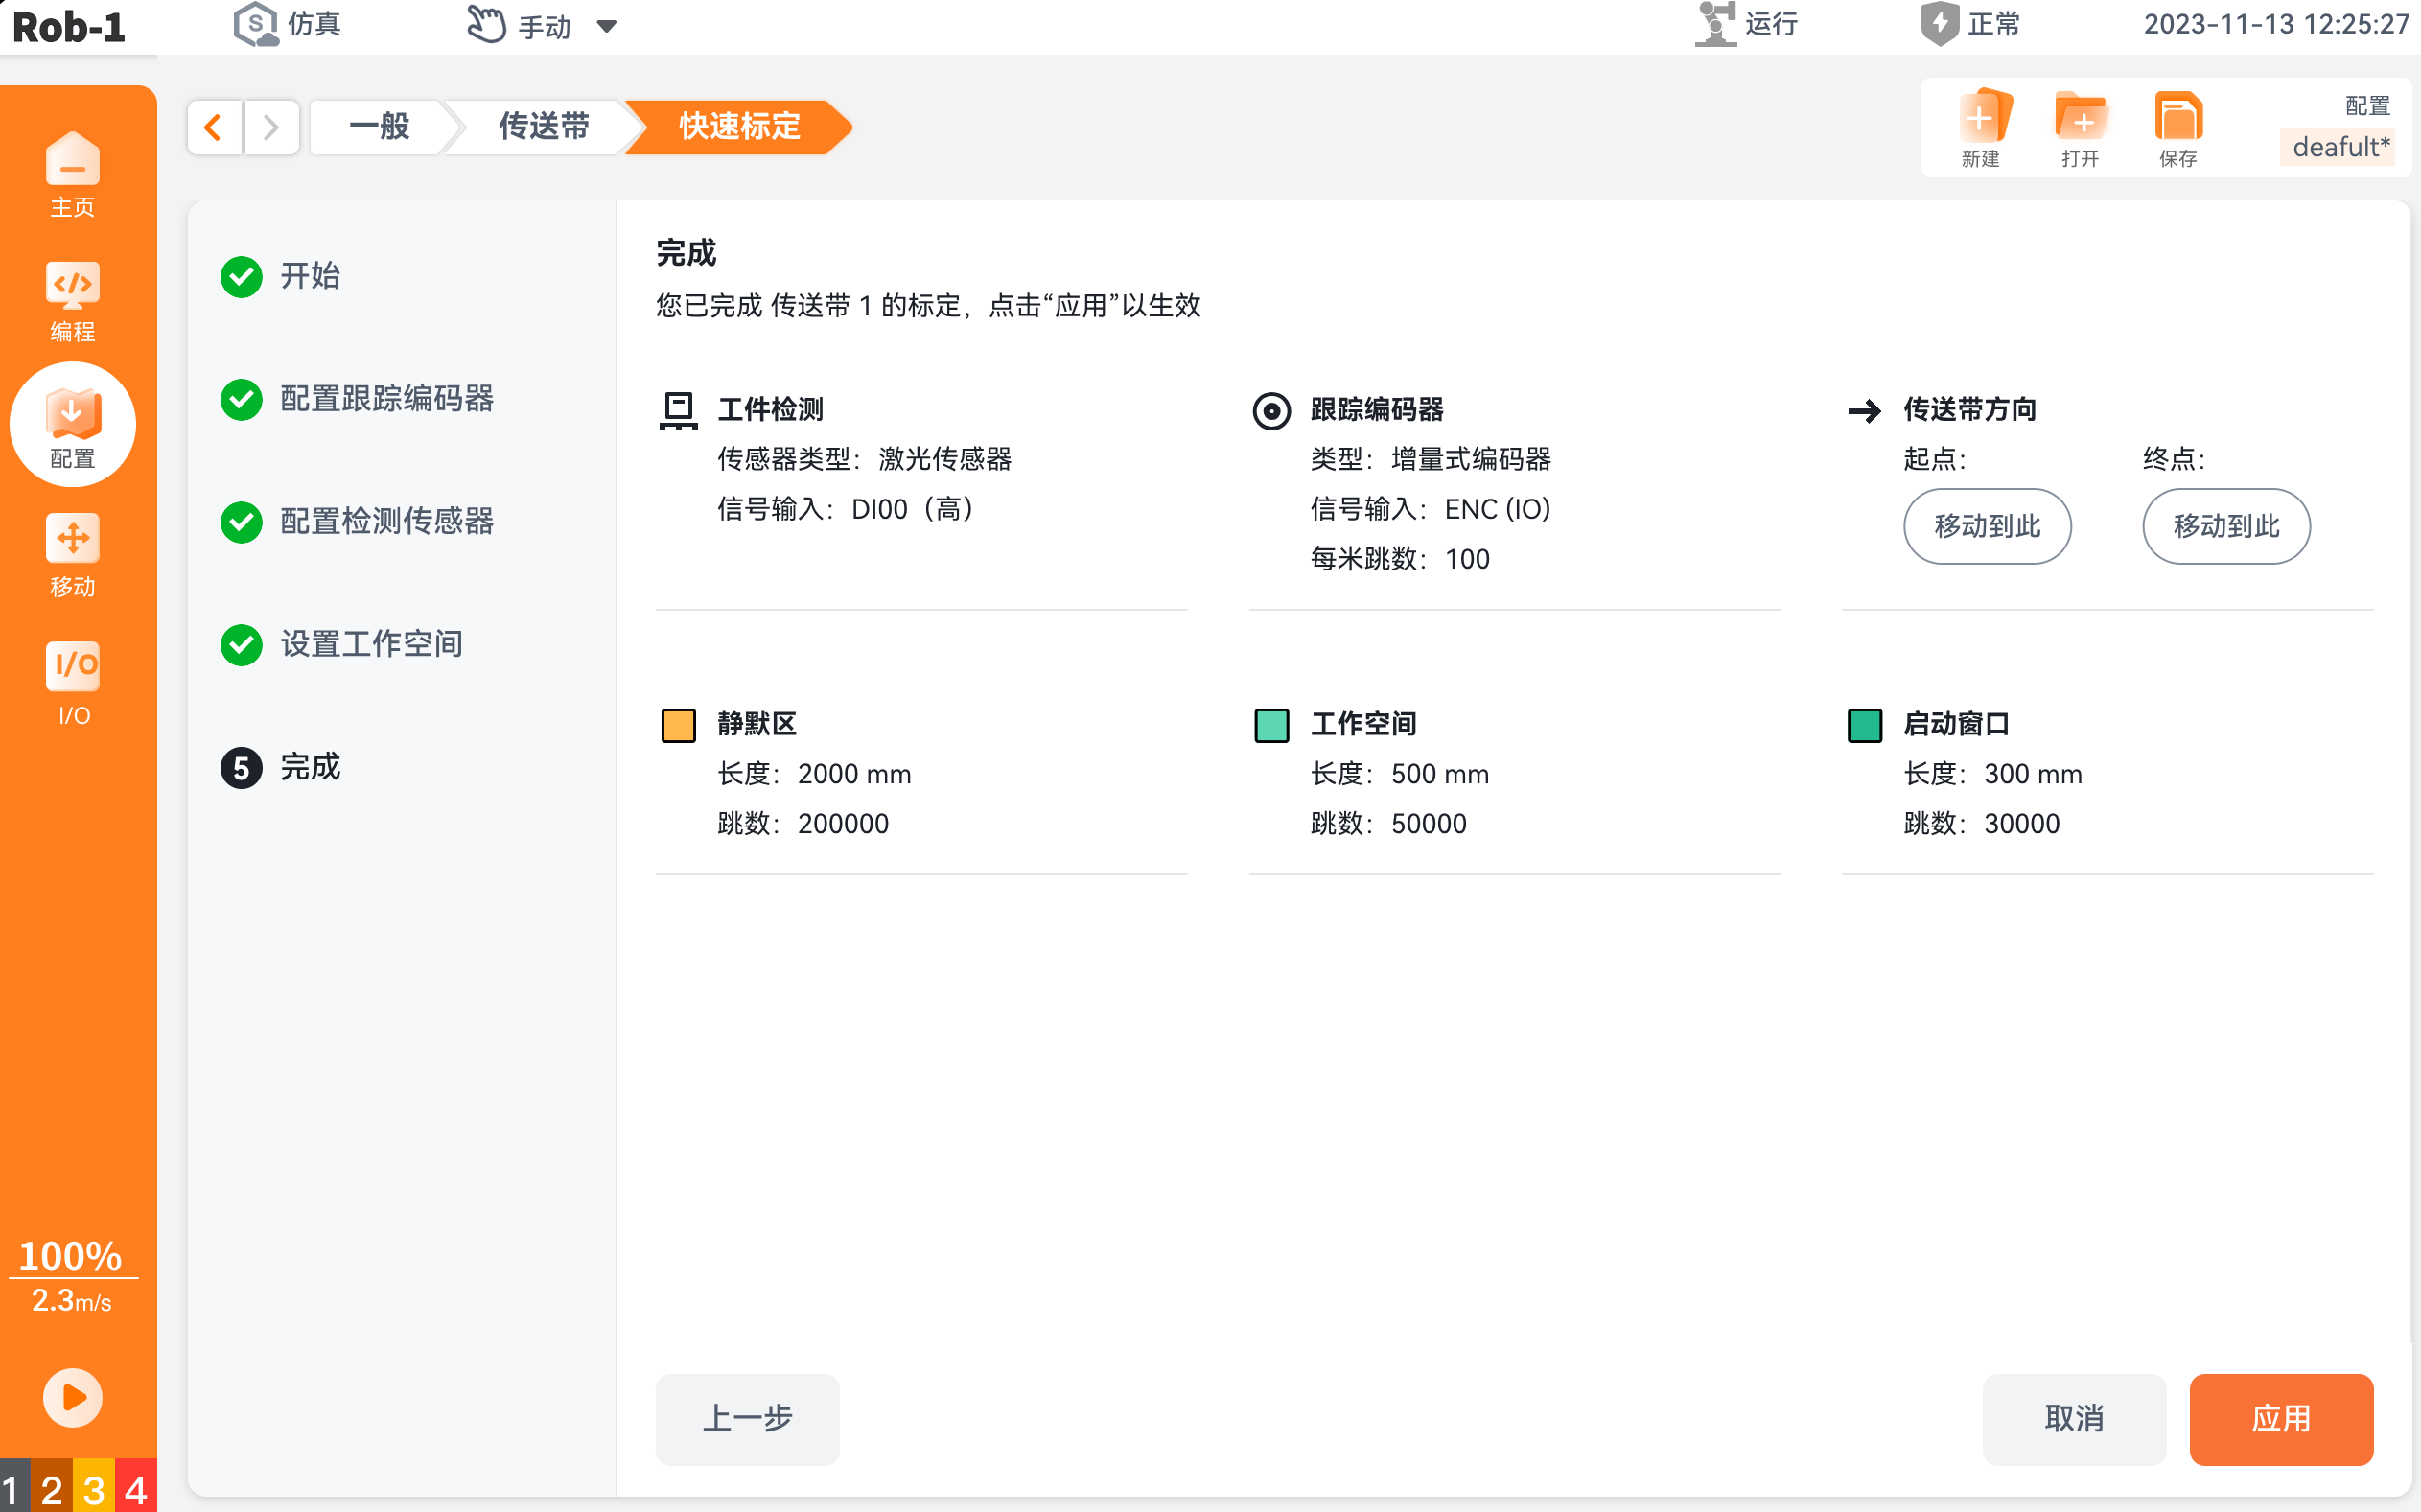This screenshot has width=2421, height=1512.
Task: Expand the 手动 mode dropdown arrow
Action: coord(606,26)
